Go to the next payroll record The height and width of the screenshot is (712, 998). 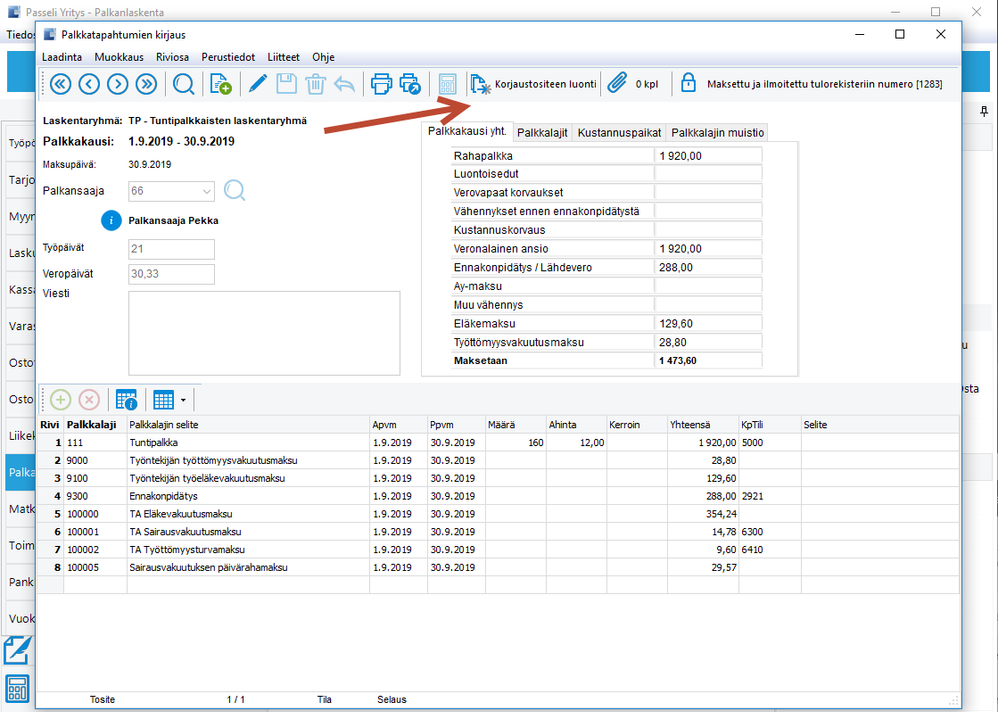pos(118,84)
